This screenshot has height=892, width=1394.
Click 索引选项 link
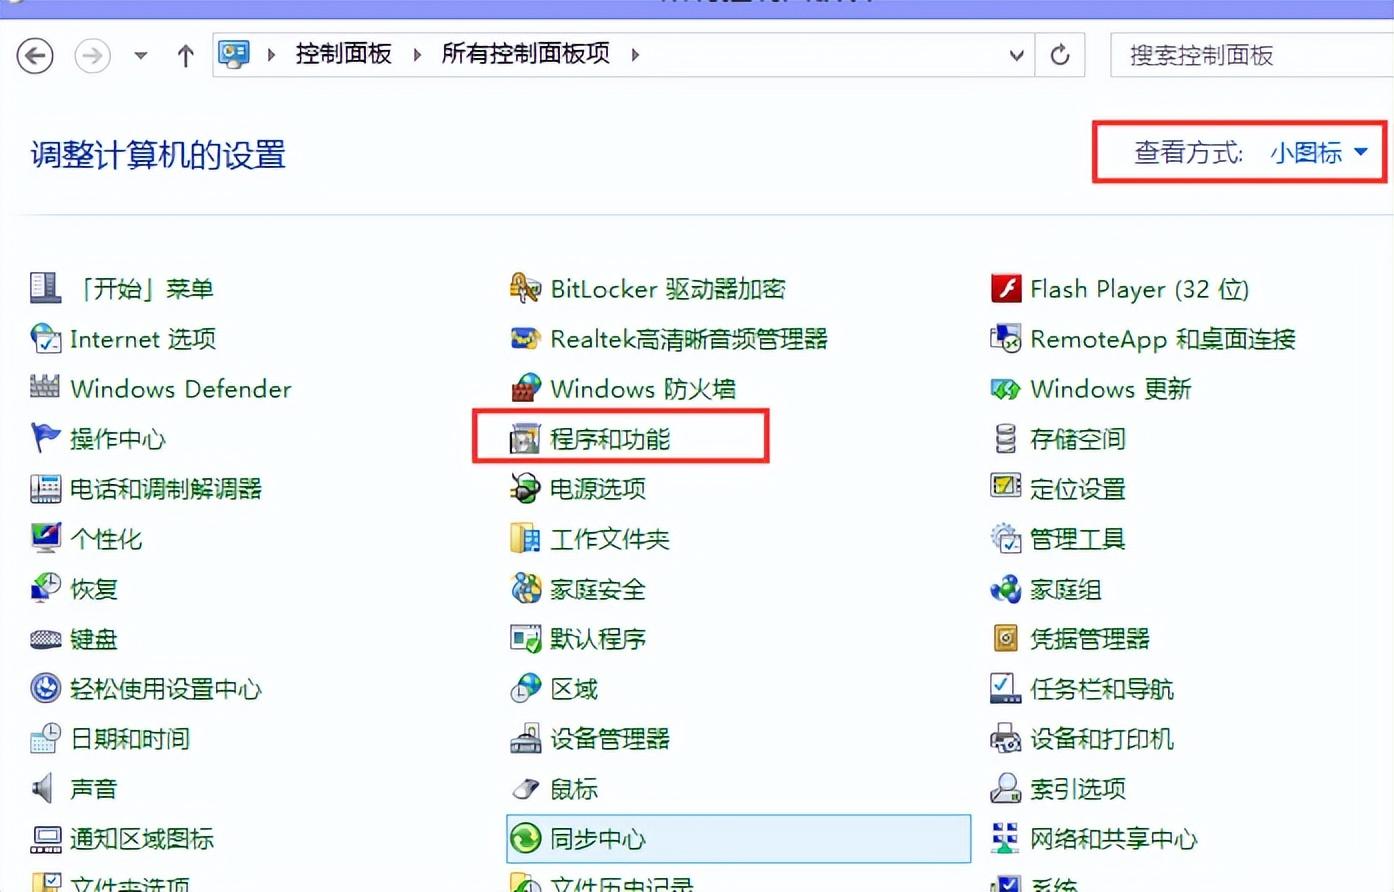pos(1078,789)
